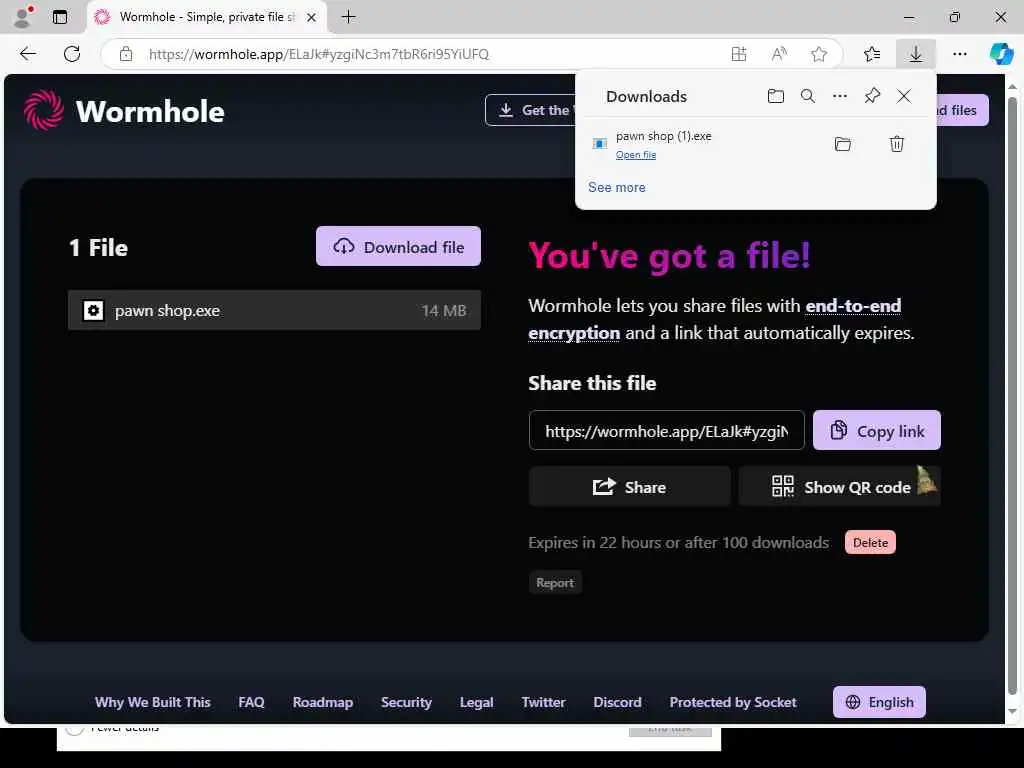Open the Favorites list icon
Screen dimensions: 1024x768
(872, 54)
